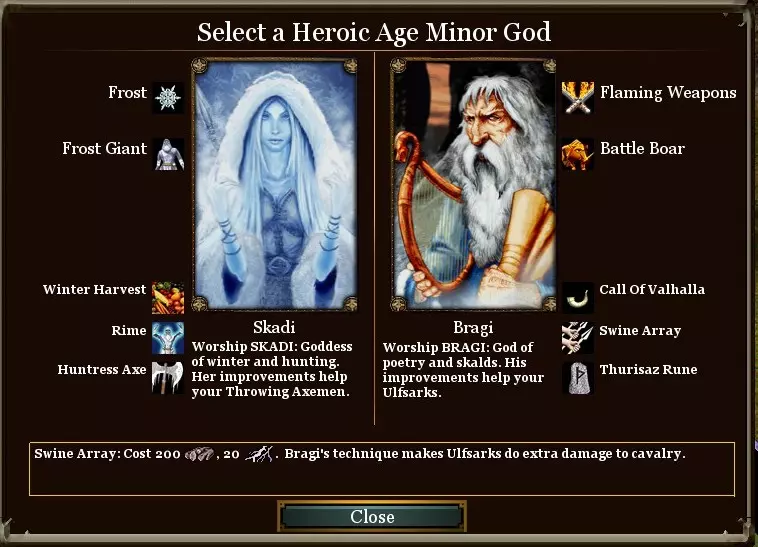Screen dimensions: 758x547
Task: Choose Skadi by clicking her portrait
Action: 274,185
